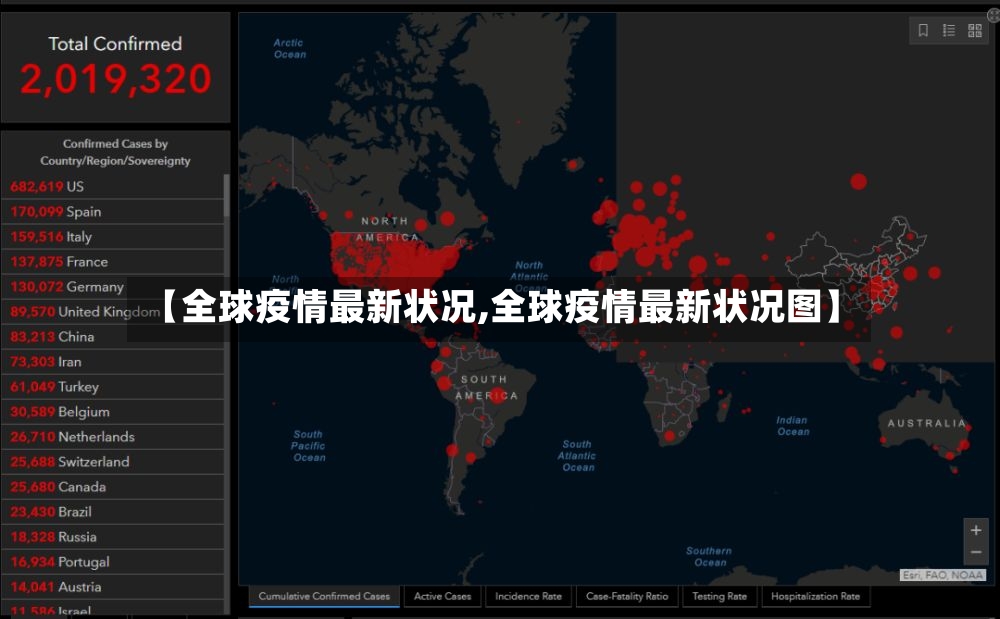The width and height of the screenshot is (1000, 619).
Task: Click the Total Confirmed 2,019,320 figure
Action: point(115,79)
